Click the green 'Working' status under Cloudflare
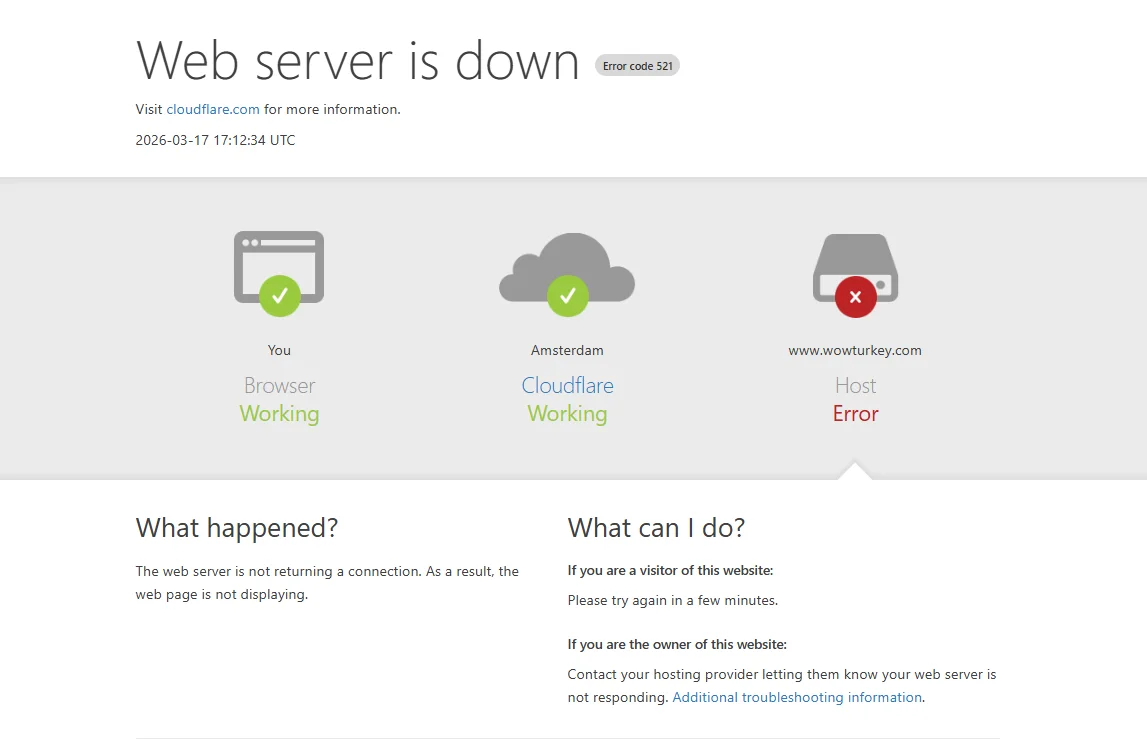This screenshot has height=741, width=1147. 567,414
